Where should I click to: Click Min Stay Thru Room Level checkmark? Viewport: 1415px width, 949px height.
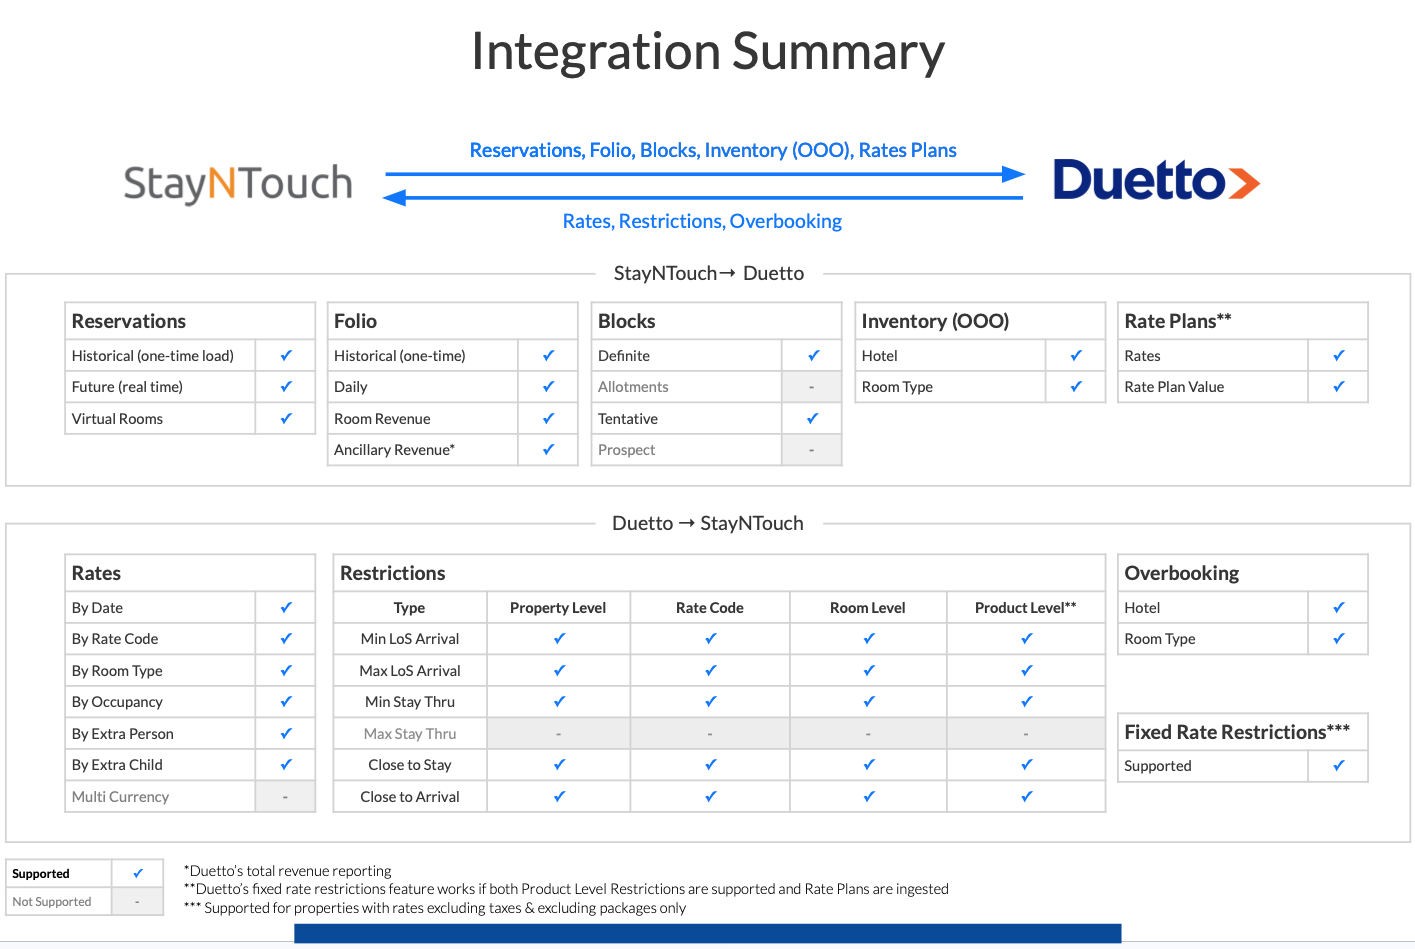point(868,701)
